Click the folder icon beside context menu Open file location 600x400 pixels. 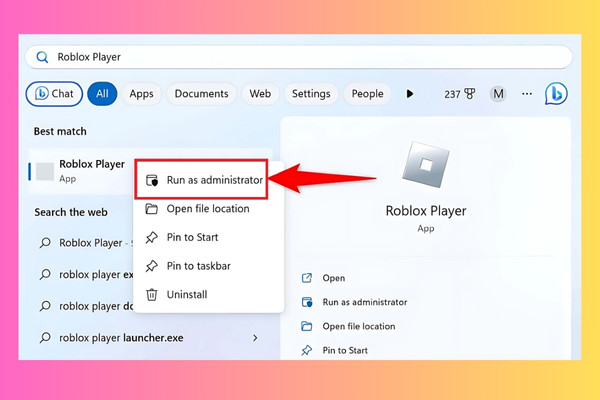click(152, 209)
